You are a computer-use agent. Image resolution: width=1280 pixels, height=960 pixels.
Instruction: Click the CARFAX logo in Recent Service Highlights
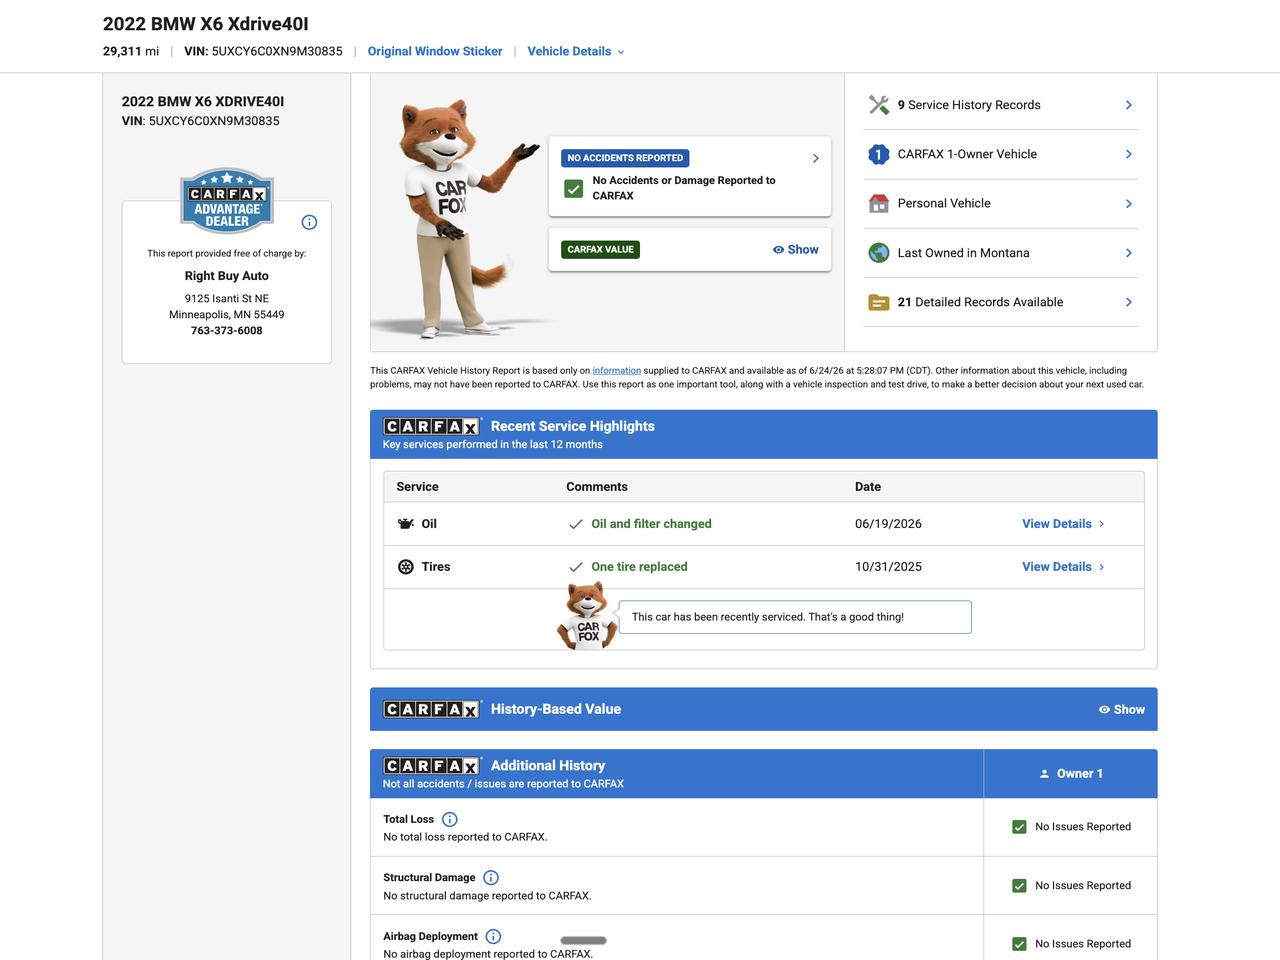coord(432,426)
